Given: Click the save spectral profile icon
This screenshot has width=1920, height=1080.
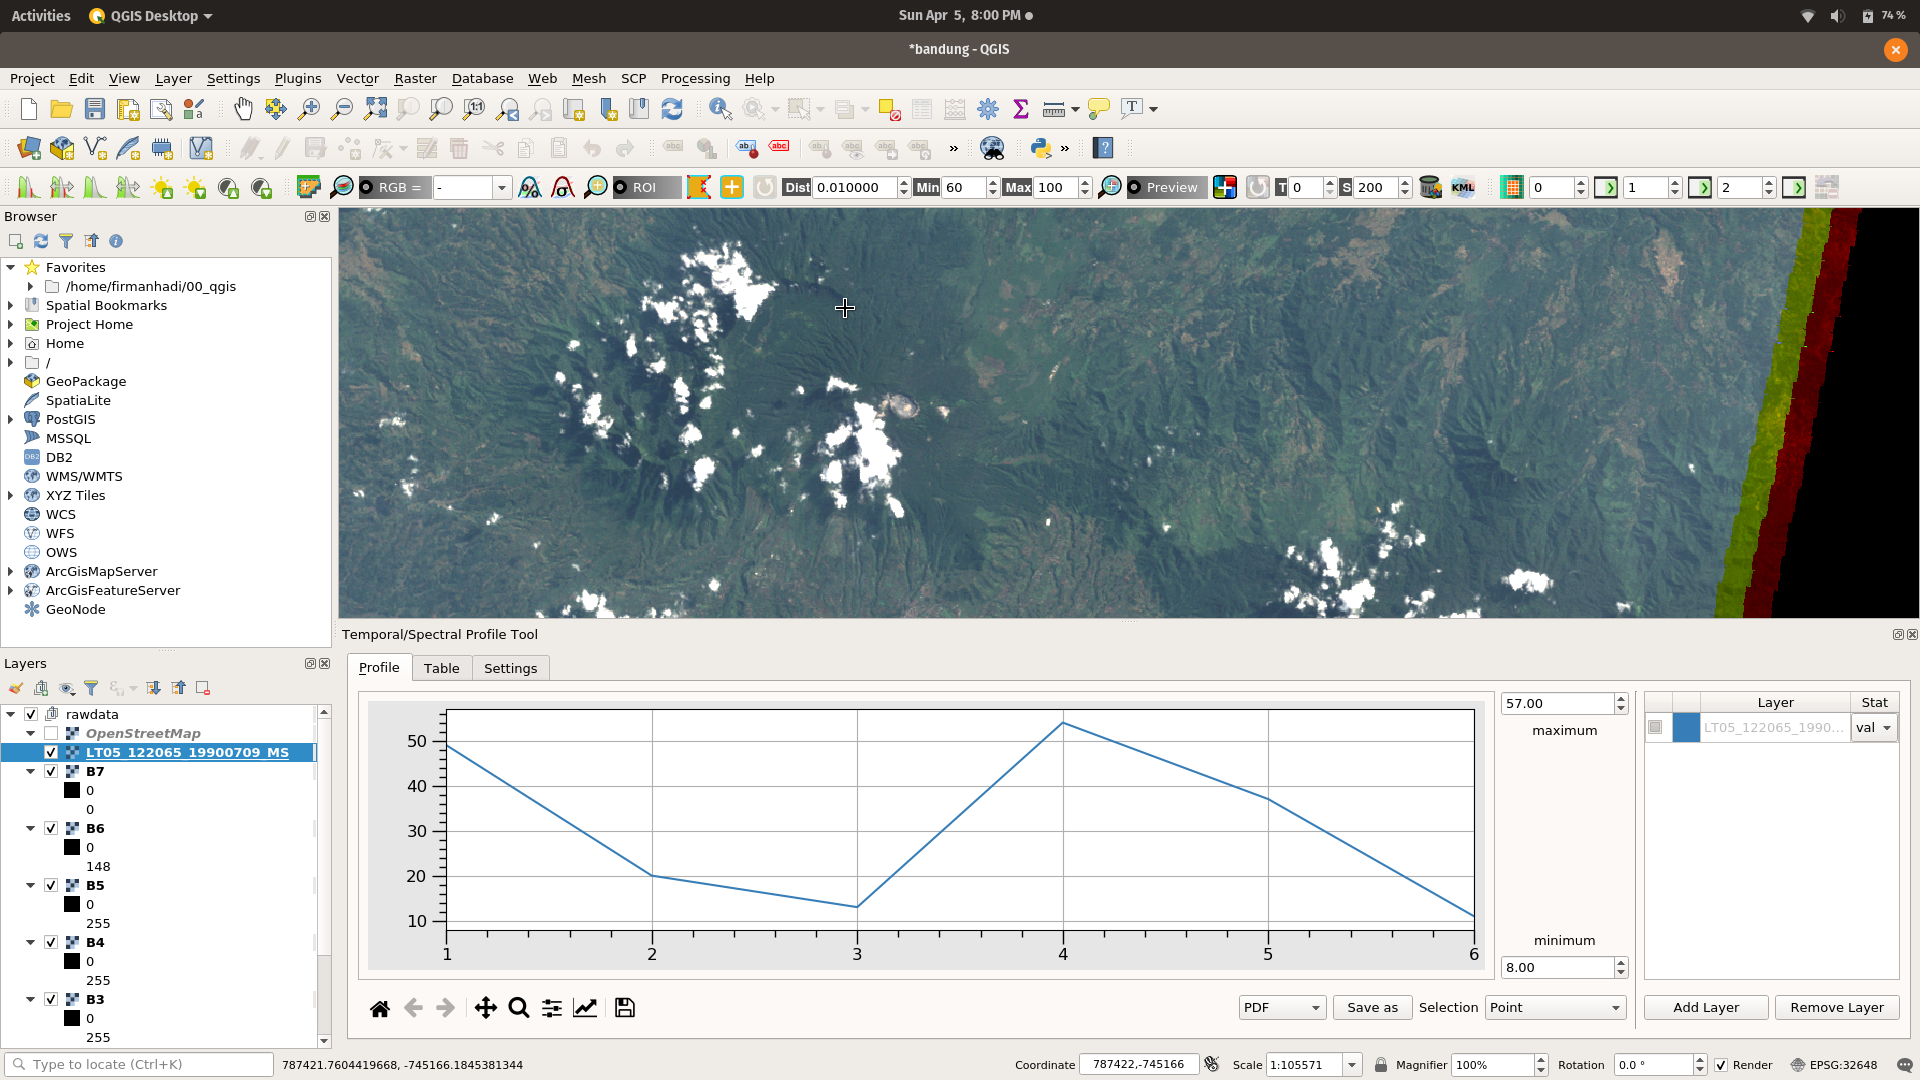Looking at the screenshot, I should click(624, 1007).
